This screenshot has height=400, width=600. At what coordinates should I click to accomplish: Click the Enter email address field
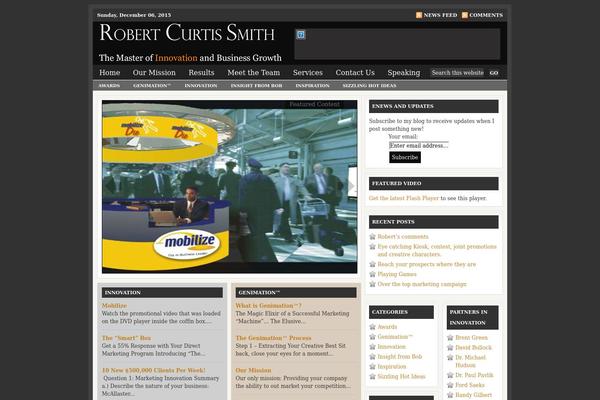tap(419, 145)
